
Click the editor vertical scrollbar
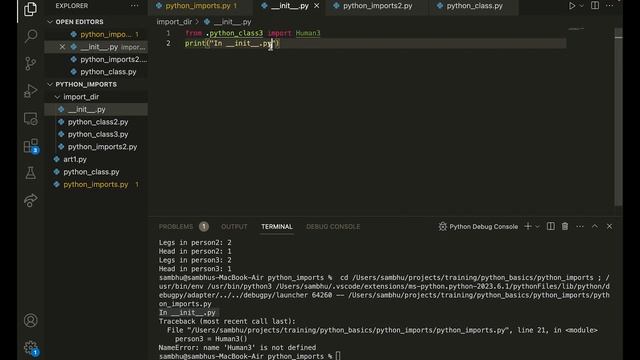618,117
